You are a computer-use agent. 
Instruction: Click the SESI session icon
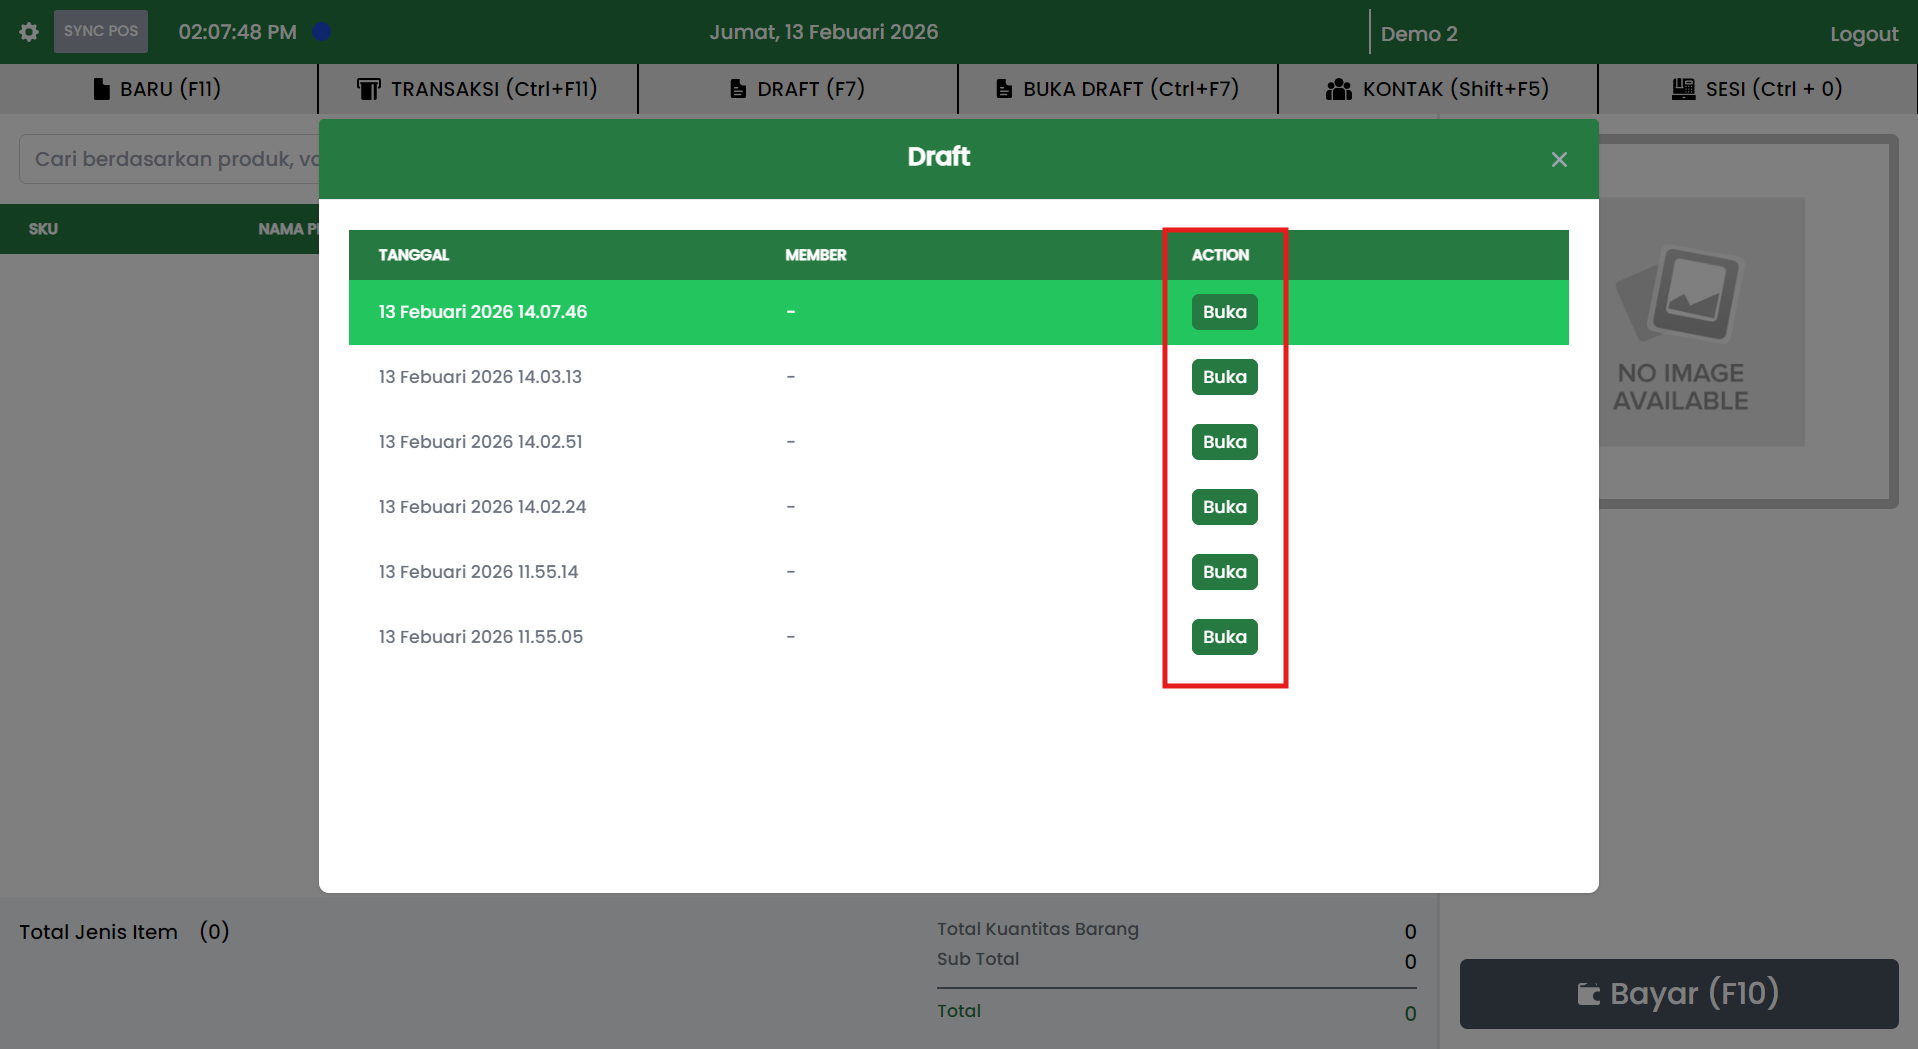click(1683, 89)
